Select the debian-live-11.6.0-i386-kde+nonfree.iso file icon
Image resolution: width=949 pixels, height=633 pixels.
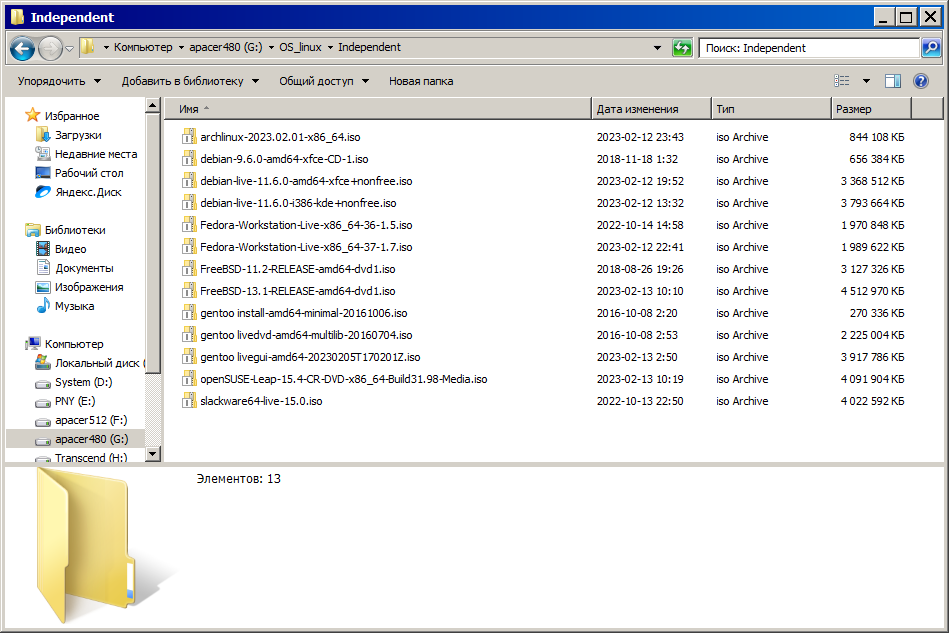(189, 203)
